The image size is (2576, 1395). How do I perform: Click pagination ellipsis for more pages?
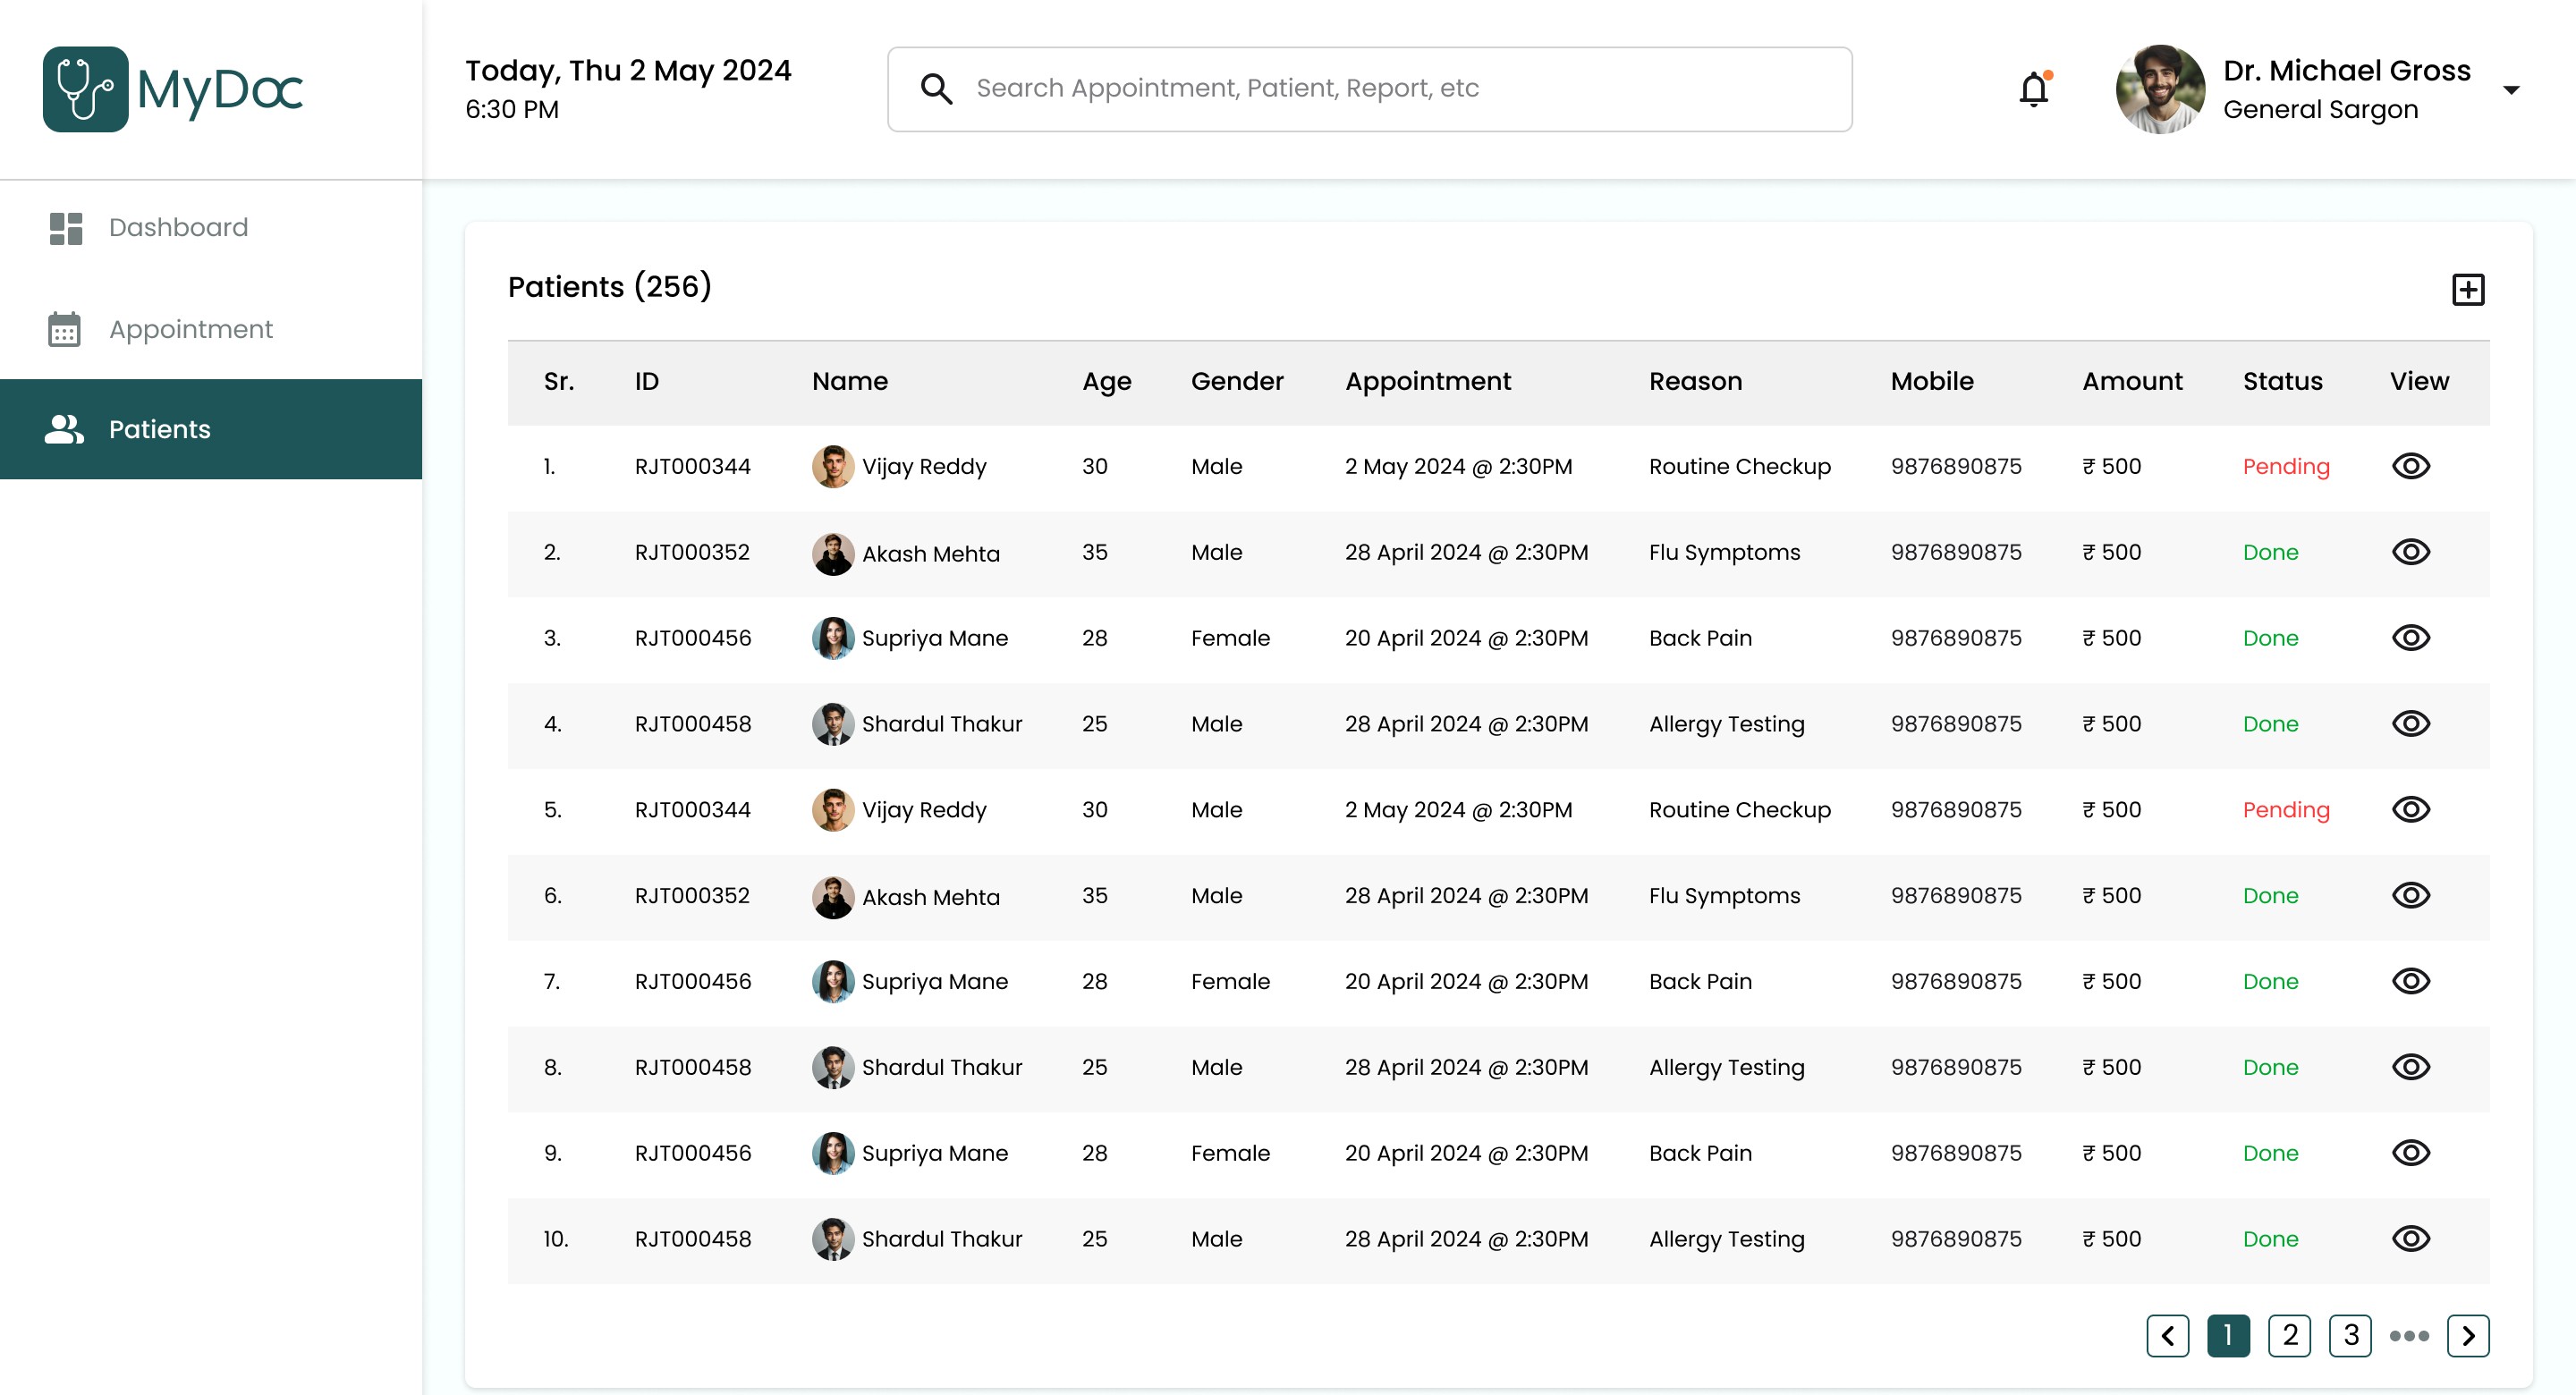pos(2409,1336)
